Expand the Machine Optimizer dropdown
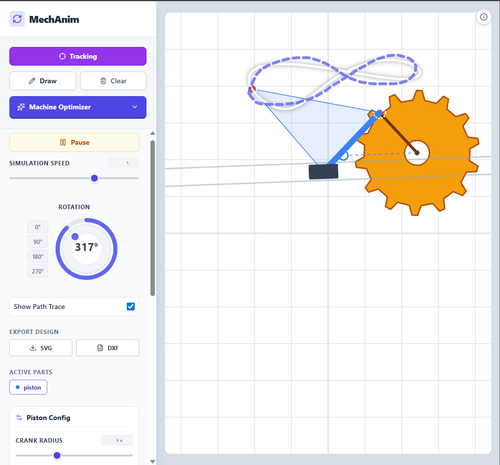The image size is (500, 465). (78, 107)
